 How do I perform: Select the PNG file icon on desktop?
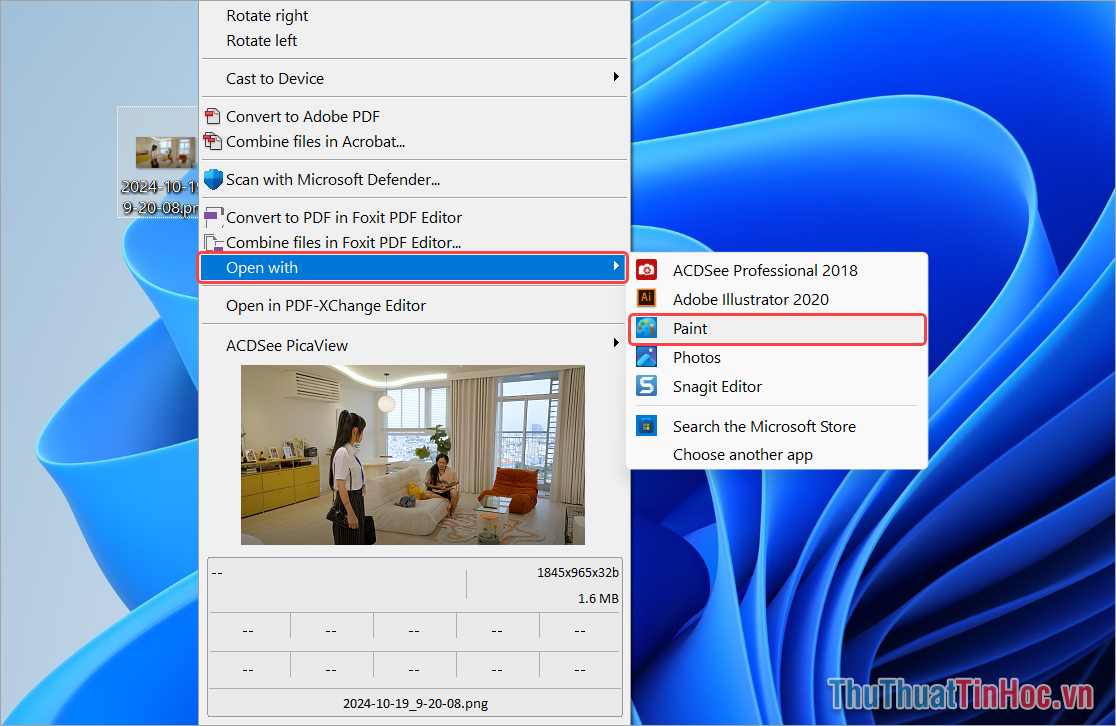tap(160, 153)
